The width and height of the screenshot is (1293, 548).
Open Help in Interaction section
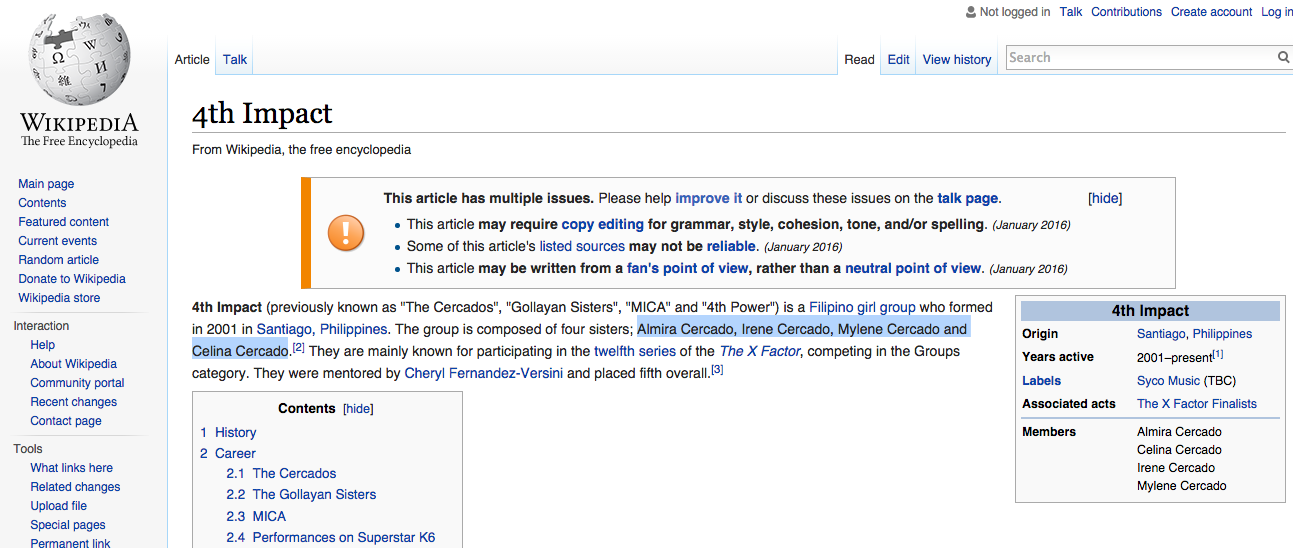pos(43,345)
